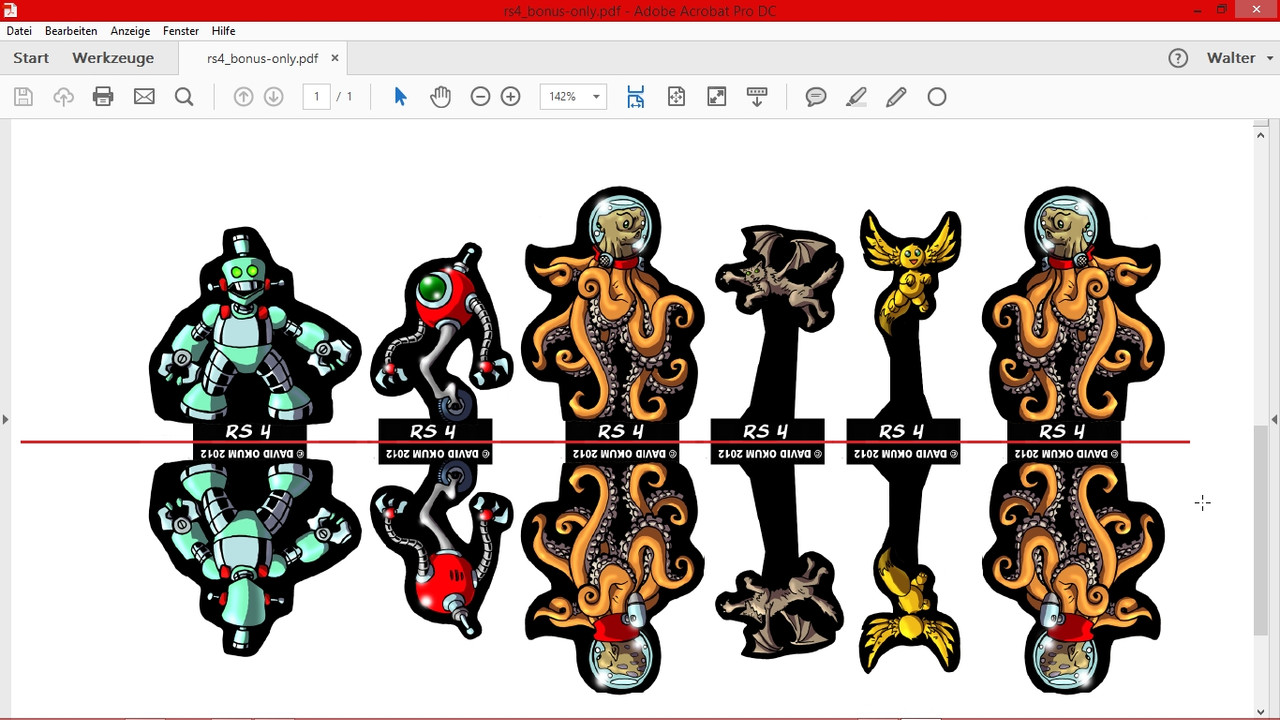Select the rs4_bonus-only.pdf tab
Image resolution: width=1280 pixels, height=720 pixels.
[x=262, y=59]
